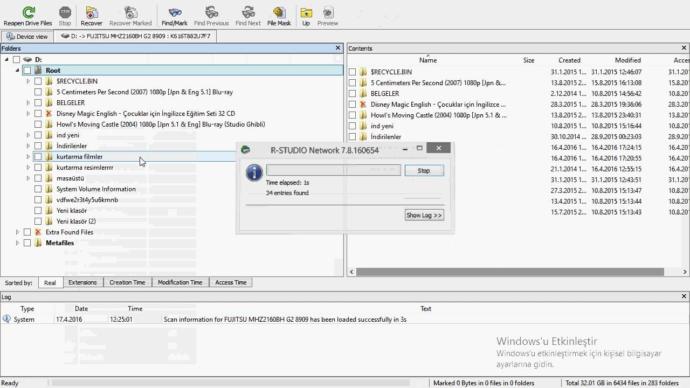The height and width of the screenshot is (388, 690).
Task: Check Extra Found Files checkbox
Action: tap(27, 232)
